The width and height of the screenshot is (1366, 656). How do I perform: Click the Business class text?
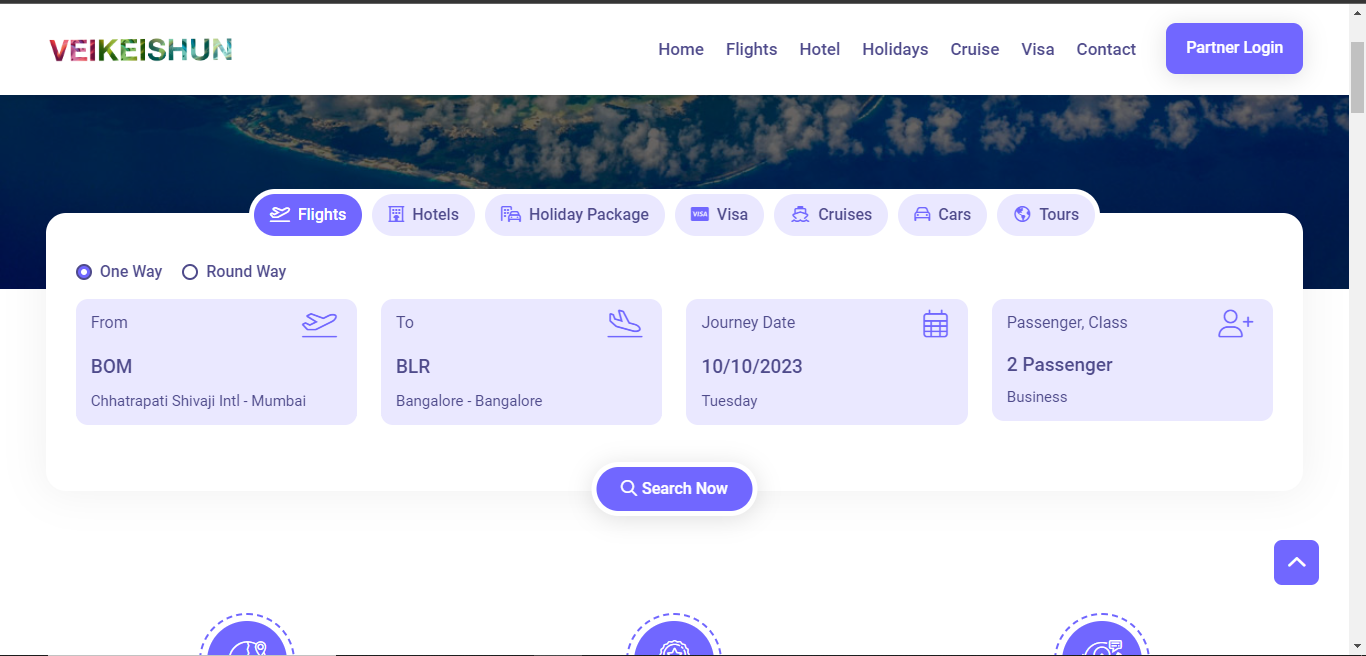tap(1037, 397)
